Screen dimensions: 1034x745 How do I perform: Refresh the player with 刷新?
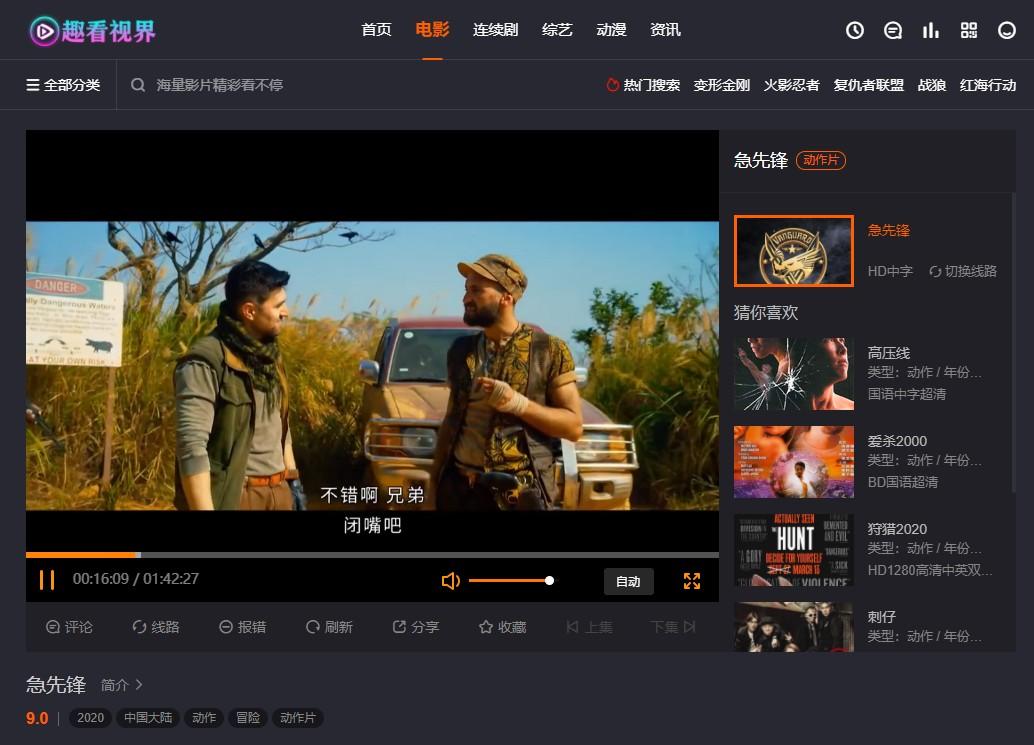tap(329, 627)
